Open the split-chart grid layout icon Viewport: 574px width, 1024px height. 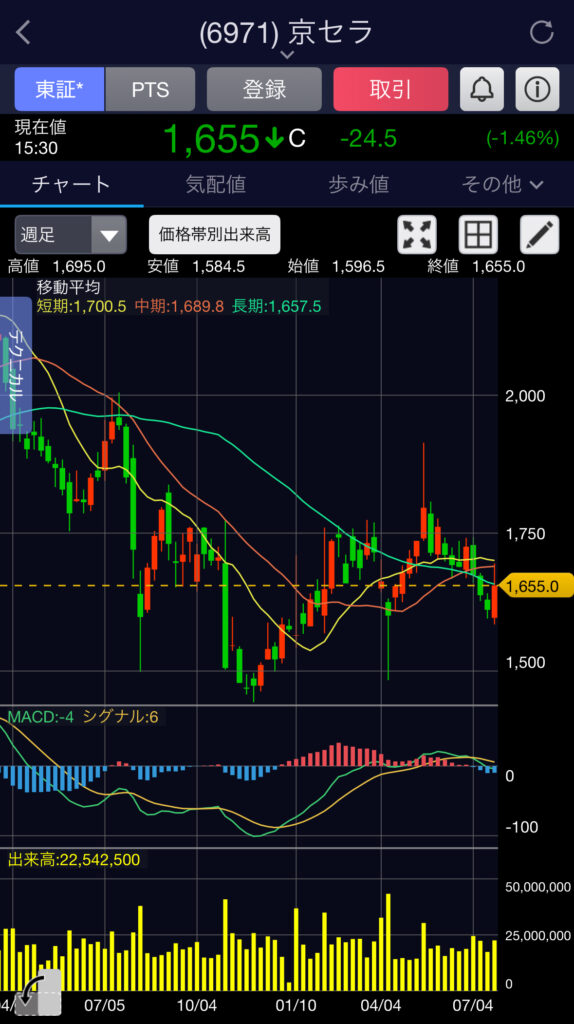pyautogui.click(x=478, y=234)
